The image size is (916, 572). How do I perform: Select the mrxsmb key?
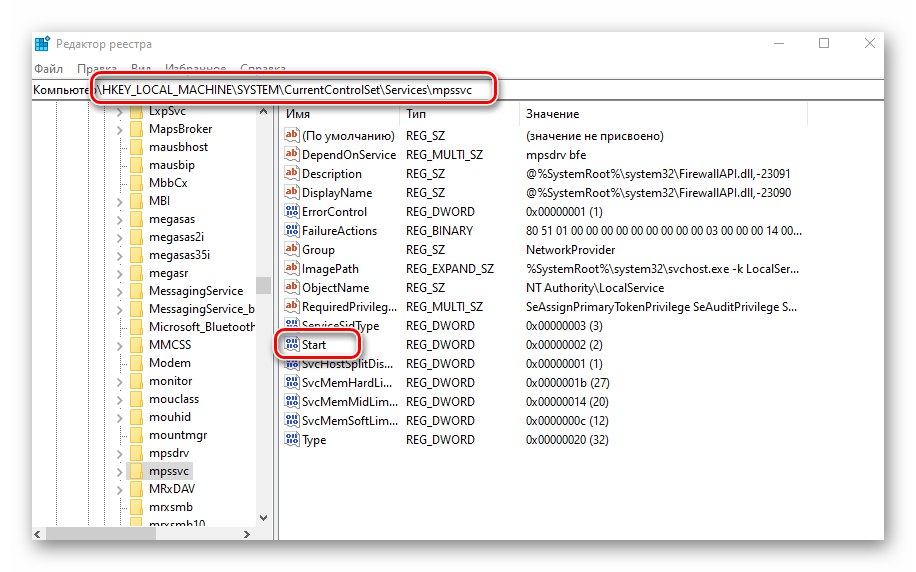click(x=171, y=507)
